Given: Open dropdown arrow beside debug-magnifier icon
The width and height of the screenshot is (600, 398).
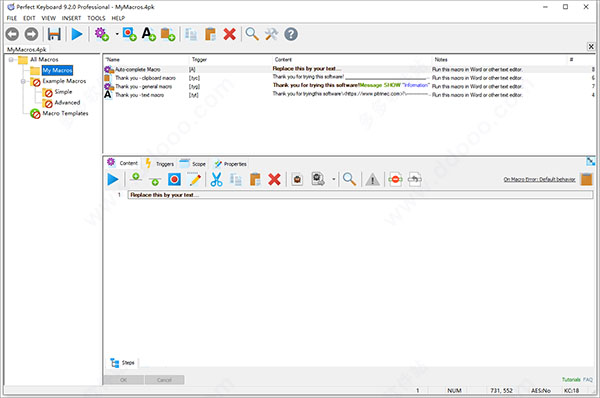Looking at the screenshot, I should 334,179.
